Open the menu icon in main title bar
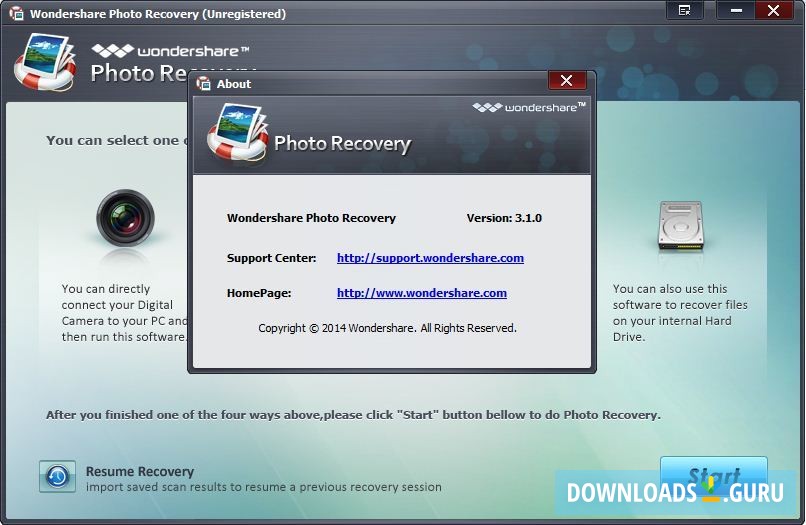Screen dimensions: 806x525 click(684, 10)
